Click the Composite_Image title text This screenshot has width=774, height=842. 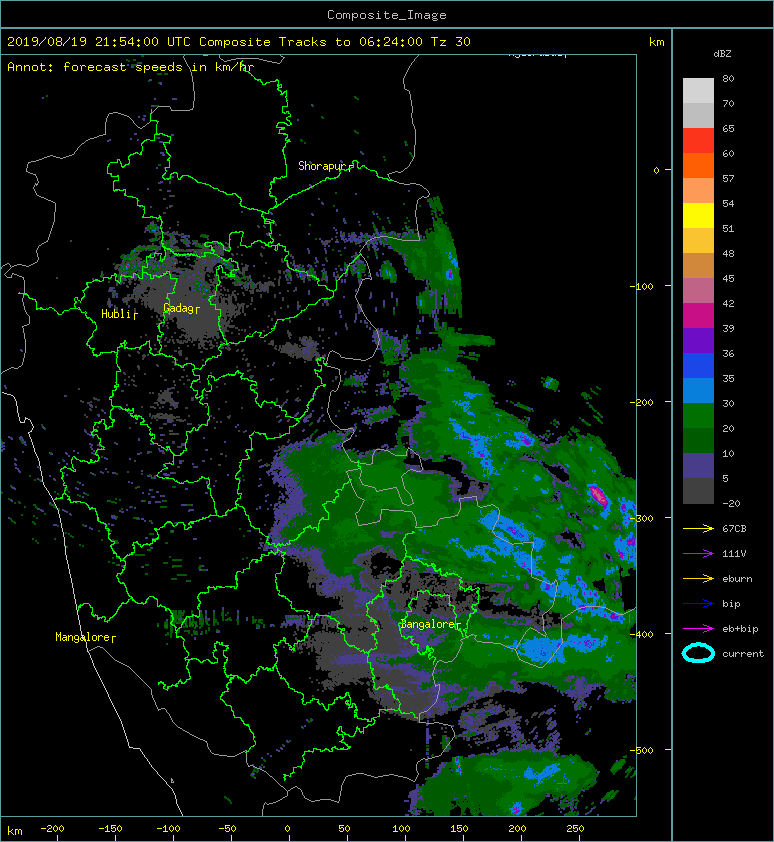(x=387, y=15)
